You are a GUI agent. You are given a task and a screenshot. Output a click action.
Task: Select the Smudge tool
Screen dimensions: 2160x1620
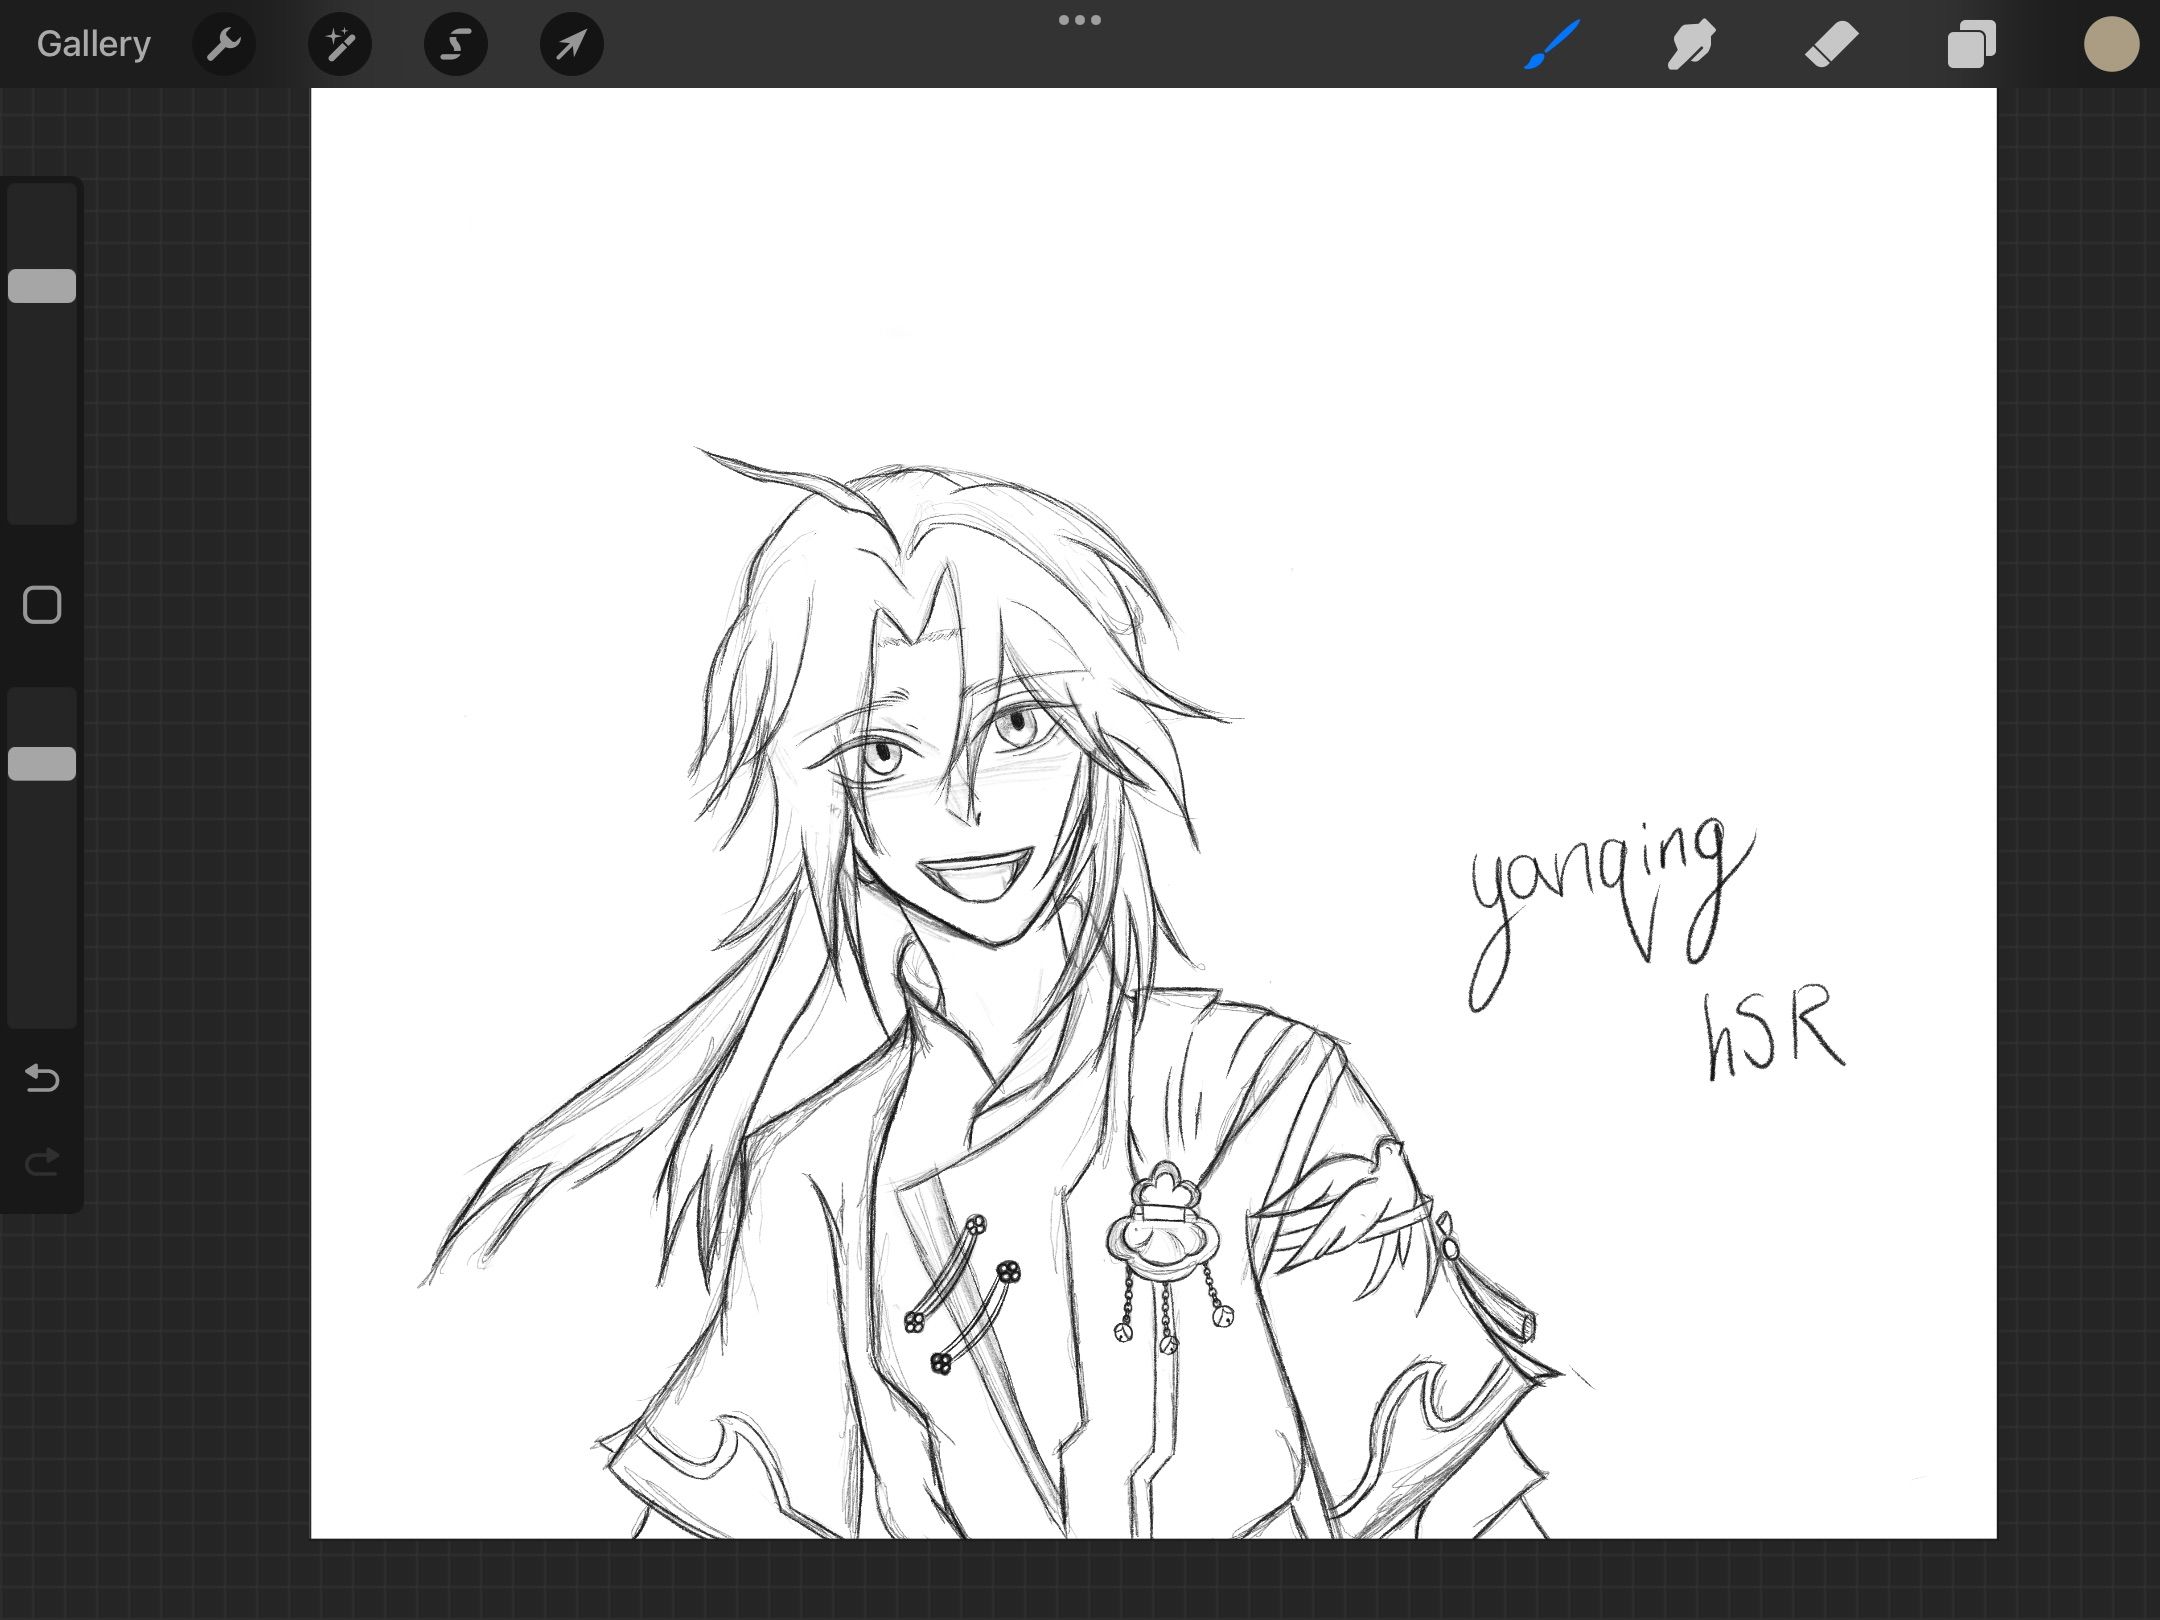(1691, 44)
